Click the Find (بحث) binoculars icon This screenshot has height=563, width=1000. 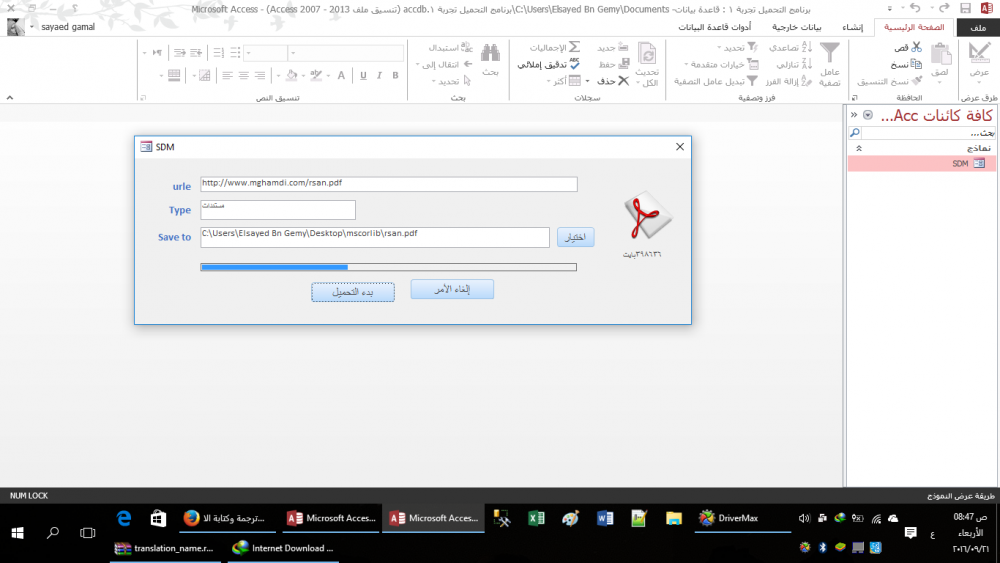(x=490, y=53)
